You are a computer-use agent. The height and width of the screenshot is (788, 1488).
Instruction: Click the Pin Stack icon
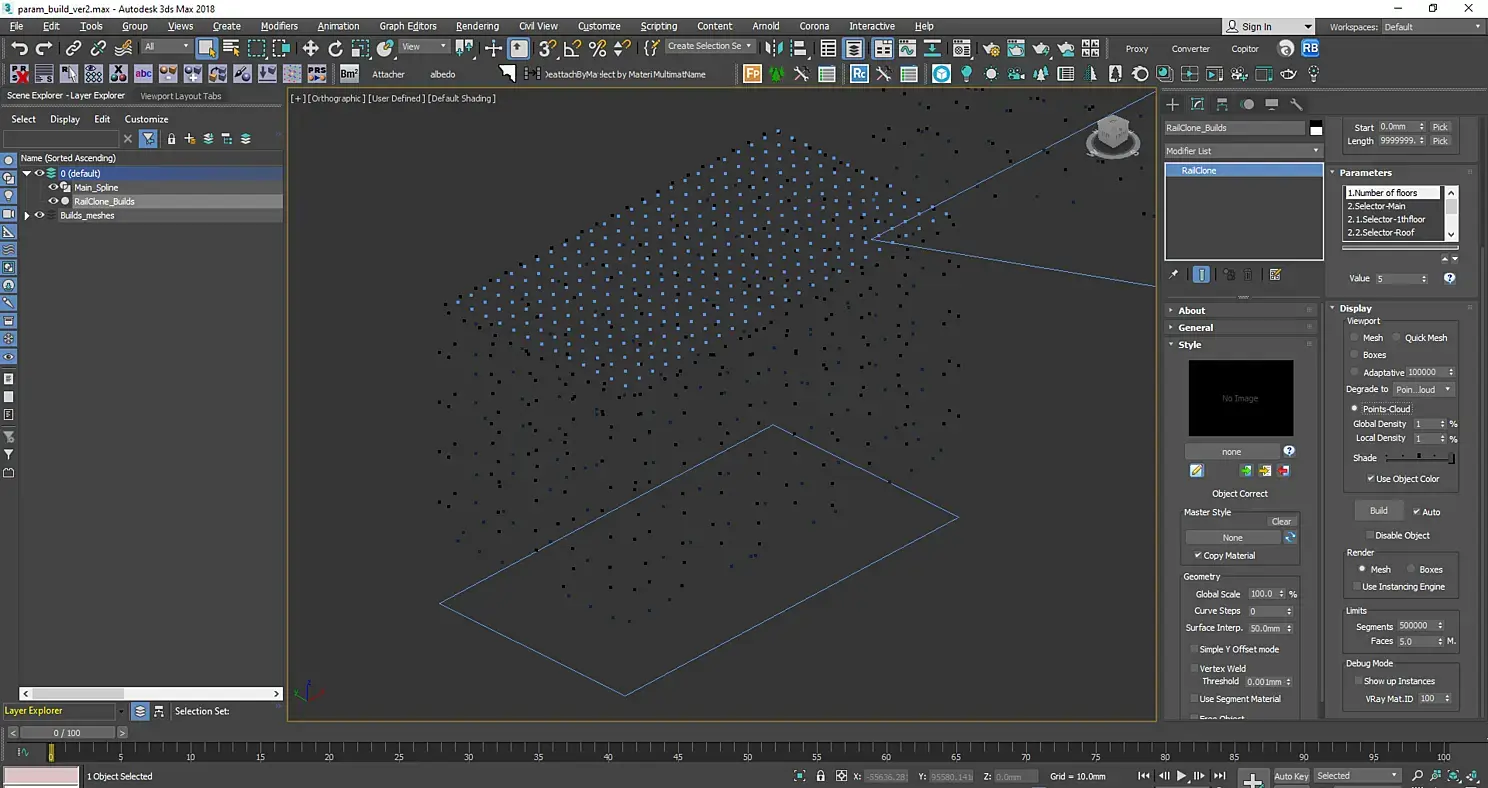tap(1174, 274)
